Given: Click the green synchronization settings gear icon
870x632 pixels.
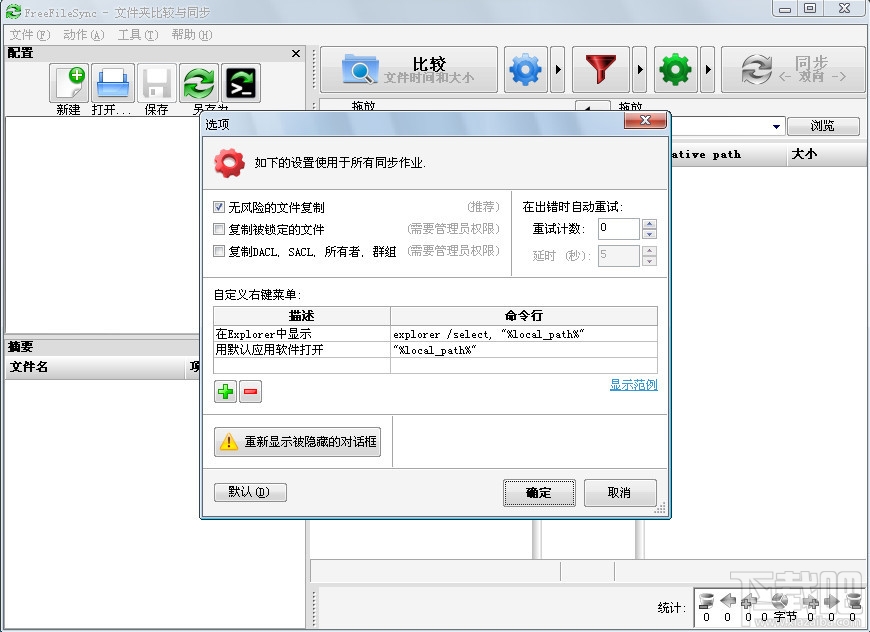Looking at the screenshot, I should [675, 69].
